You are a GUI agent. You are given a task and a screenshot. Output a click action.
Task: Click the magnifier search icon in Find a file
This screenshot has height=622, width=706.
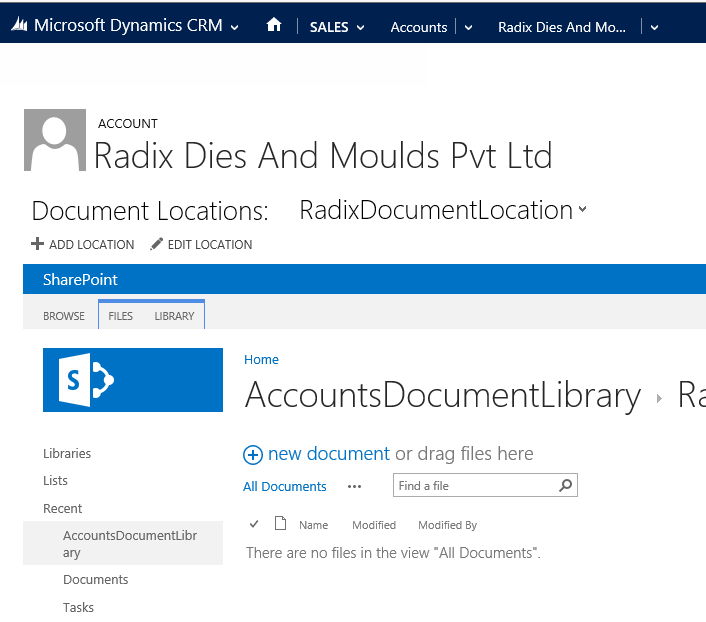pos(566,485)
